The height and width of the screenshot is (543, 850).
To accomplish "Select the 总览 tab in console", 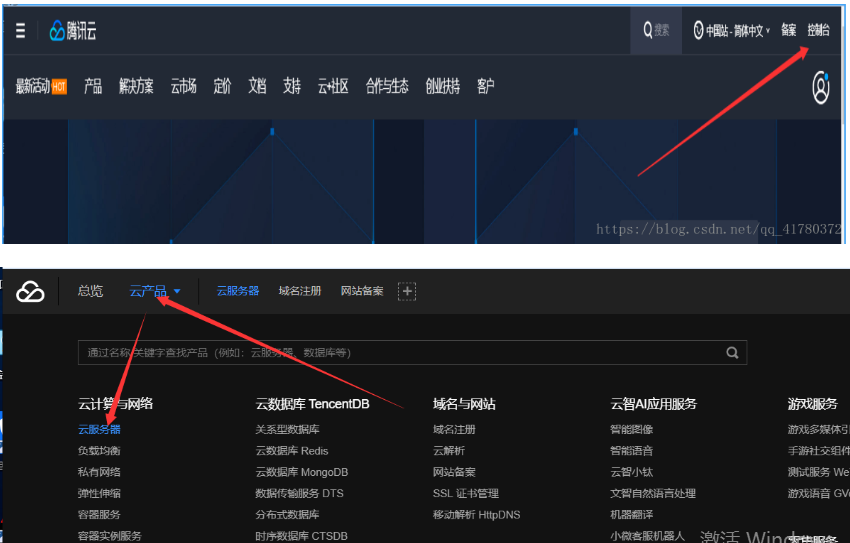I will tap(90, 291).
